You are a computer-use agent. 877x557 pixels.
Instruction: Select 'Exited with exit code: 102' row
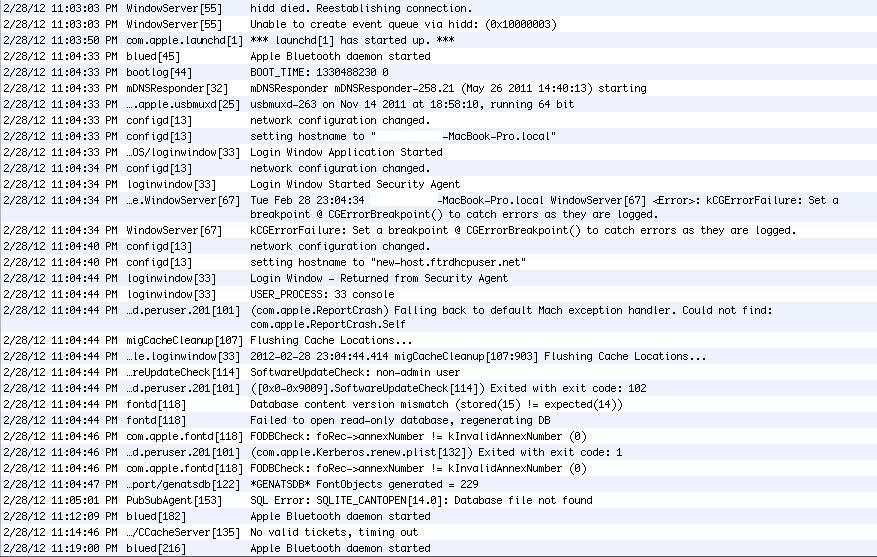tap(438, 389)
